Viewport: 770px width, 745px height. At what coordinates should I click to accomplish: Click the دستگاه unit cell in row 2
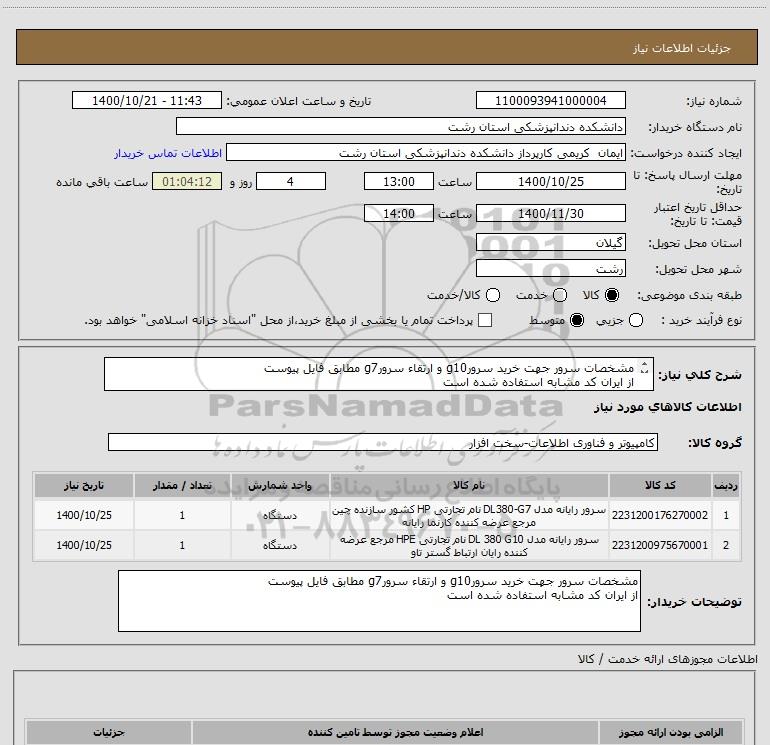(x=280, y=545)
